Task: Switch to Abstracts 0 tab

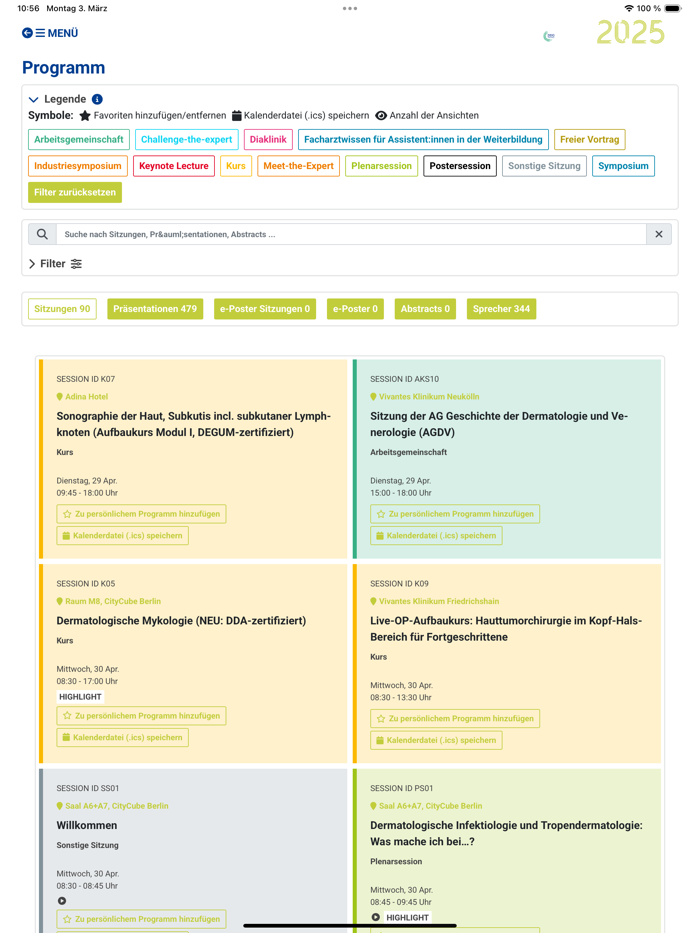Action: [x=425, y=309]
